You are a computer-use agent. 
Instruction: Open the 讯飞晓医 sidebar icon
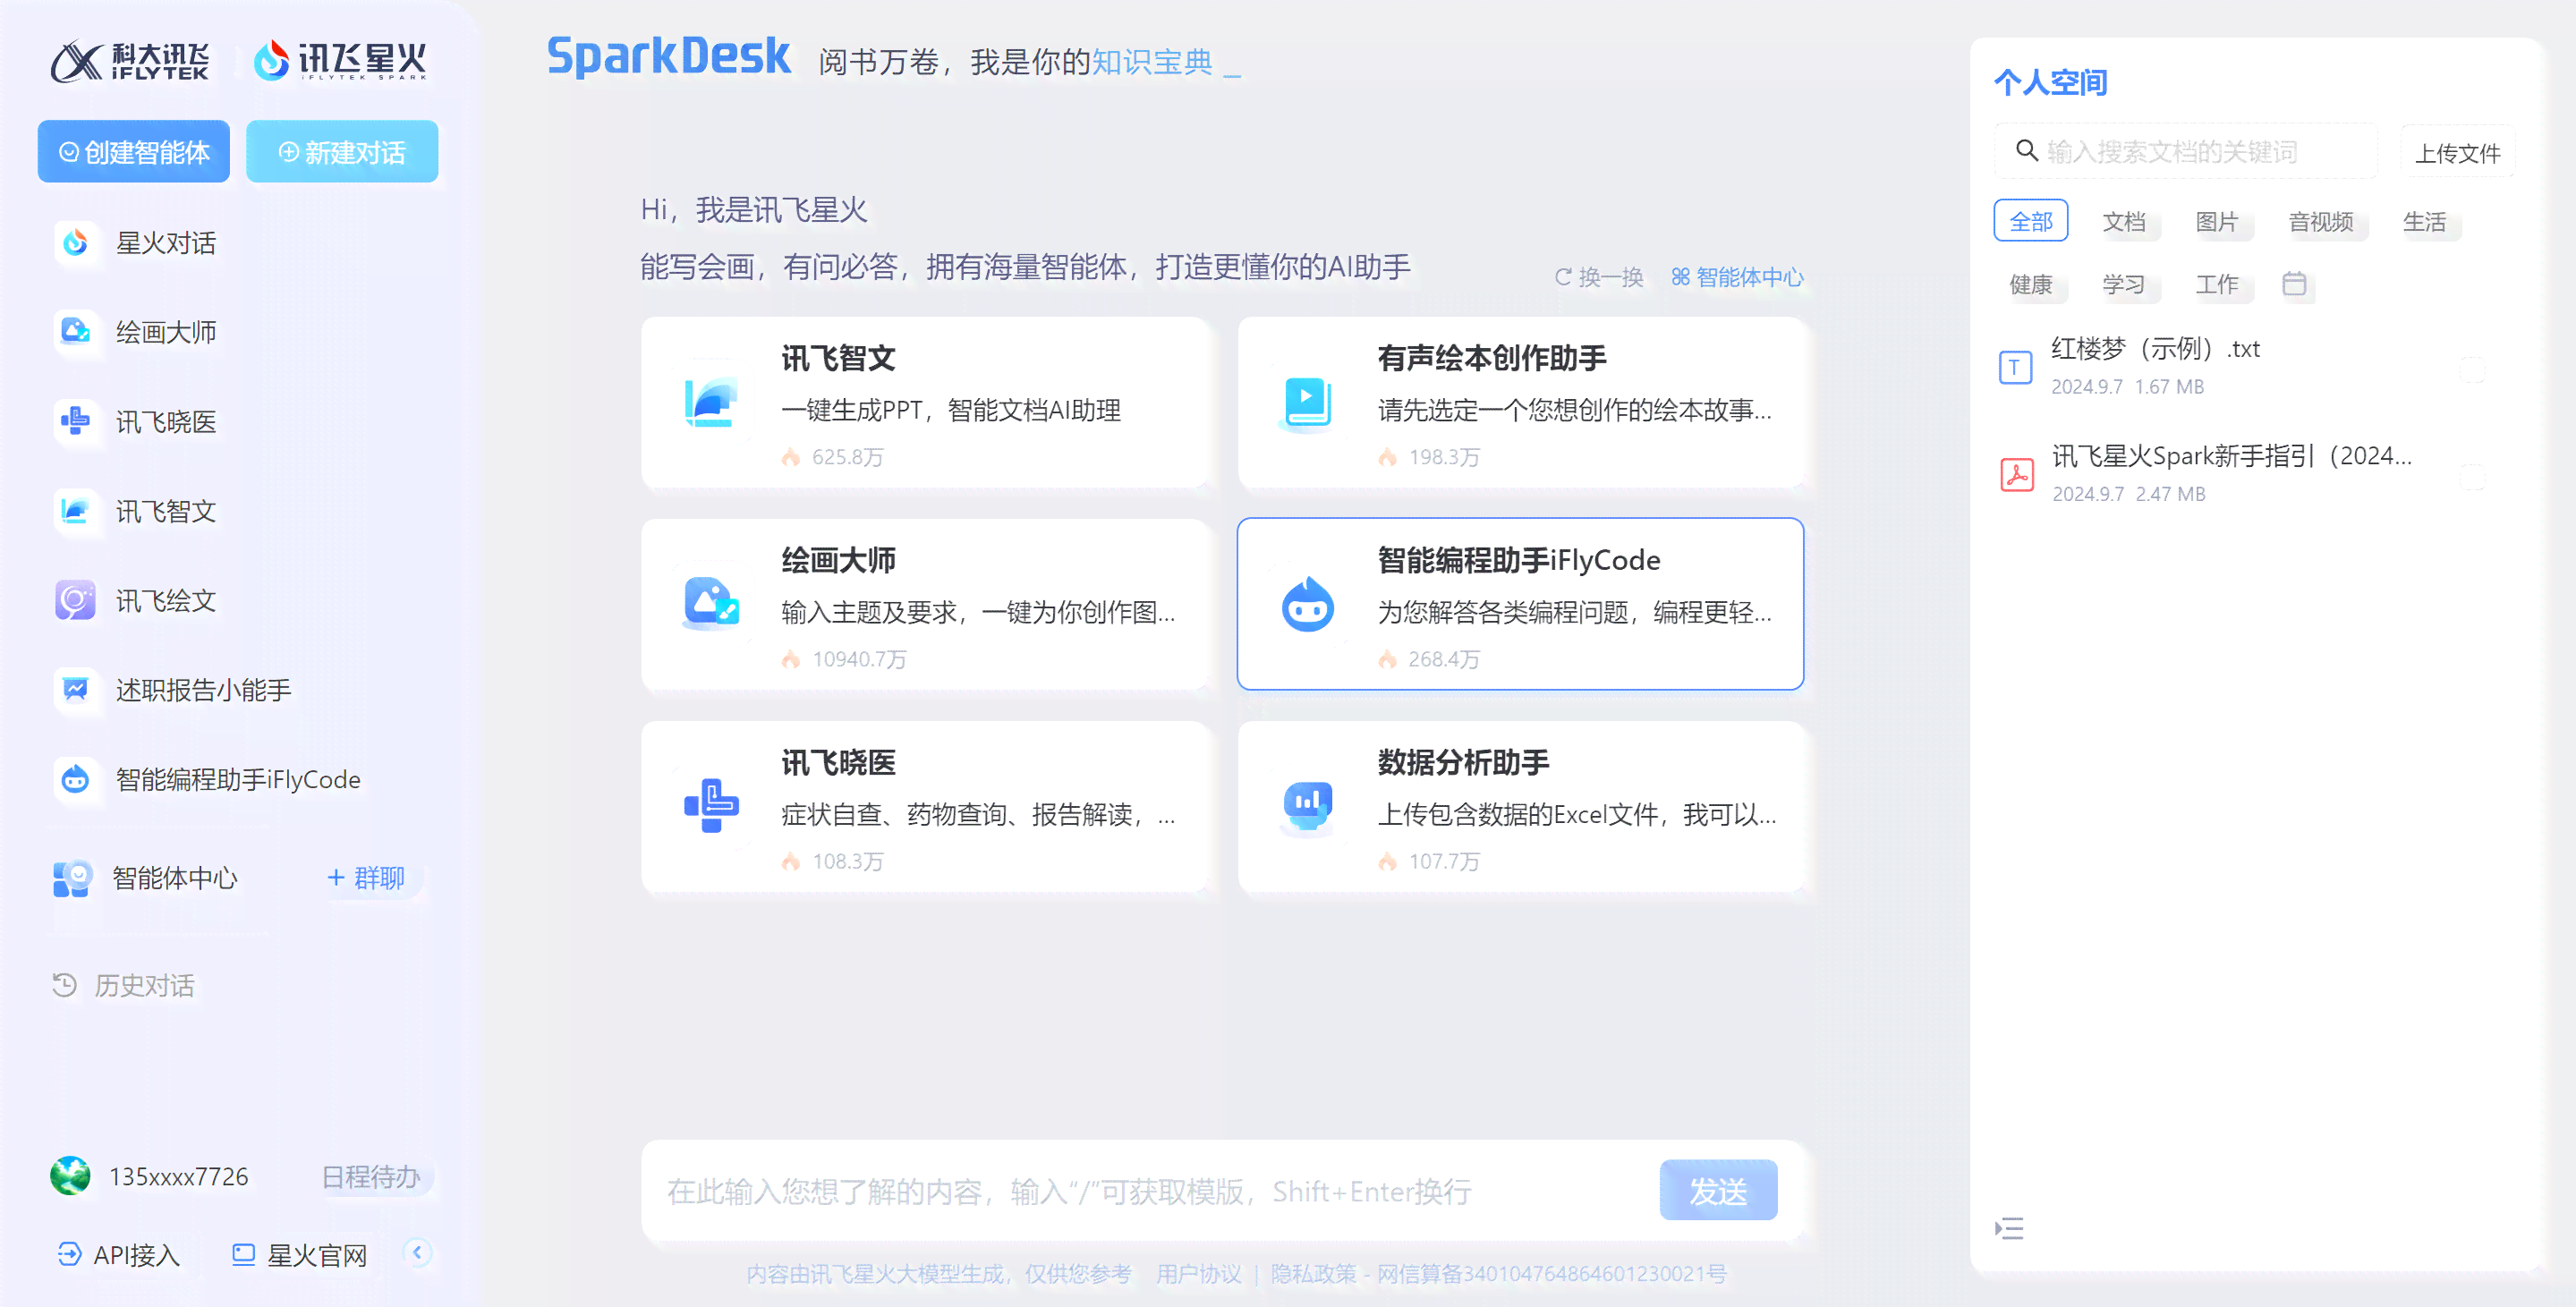pos(76,421)
